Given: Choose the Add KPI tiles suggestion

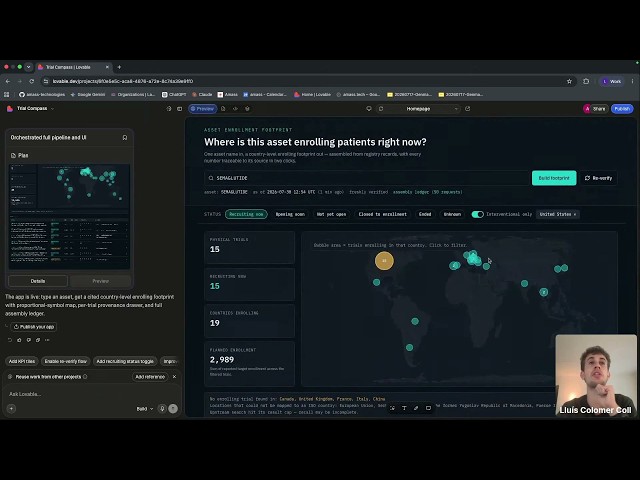Looking at the screenshot, I should pos(22,361).
